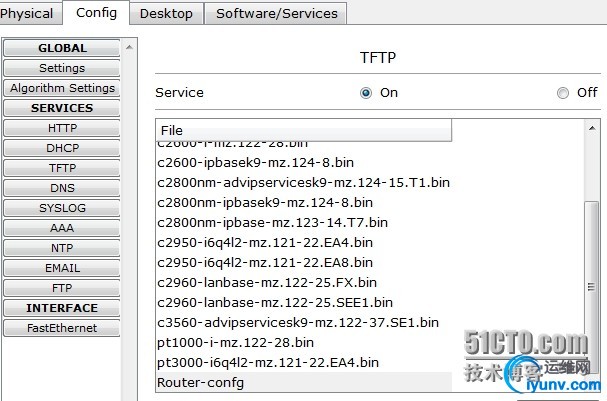
Task: Pick c2960-lanbase-mz.122-25.FX.bin file
Action: pyautogui.click(x=267, y=282)
